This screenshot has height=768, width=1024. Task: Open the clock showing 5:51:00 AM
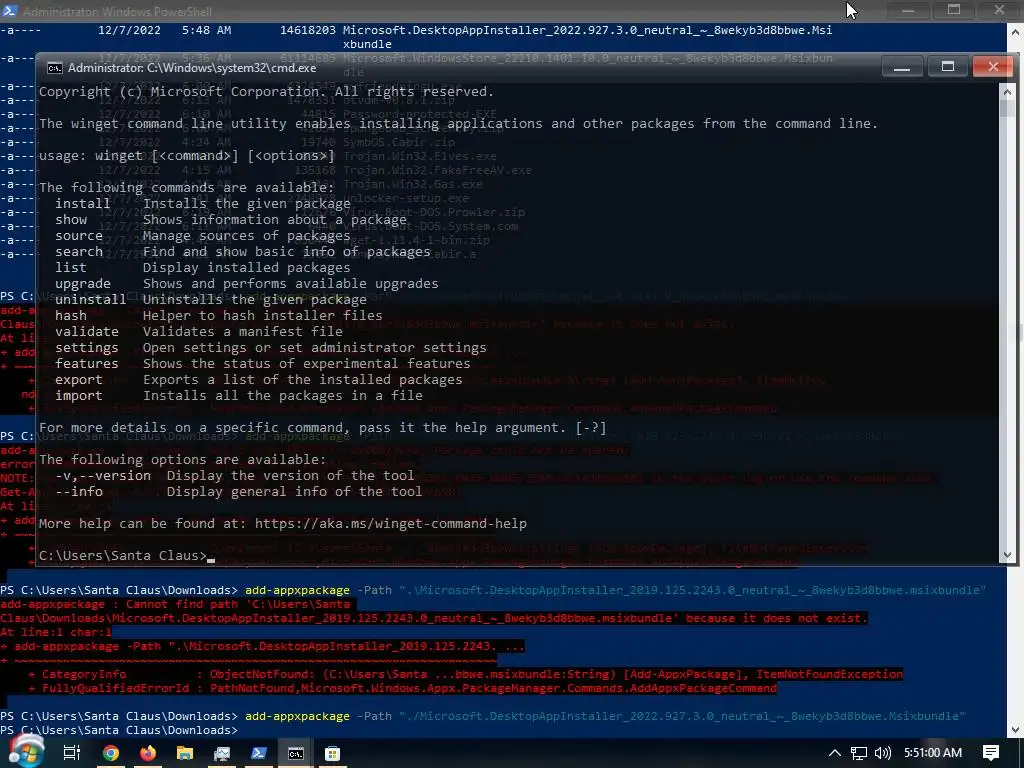(933, 753)
